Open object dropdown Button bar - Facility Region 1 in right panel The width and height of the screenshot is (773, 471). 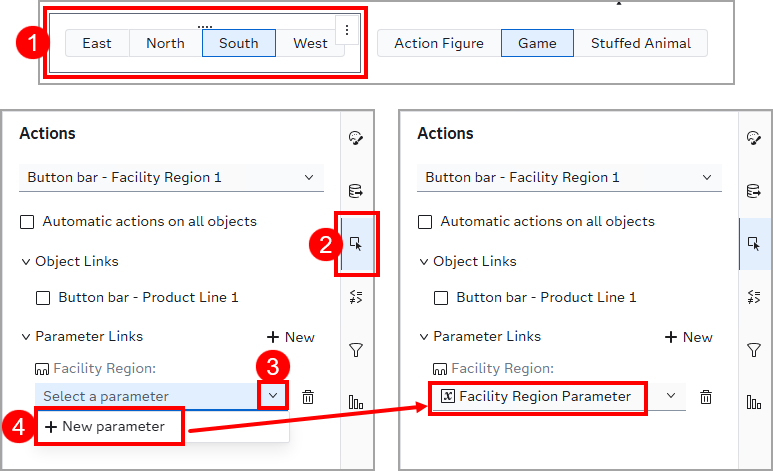569,178
